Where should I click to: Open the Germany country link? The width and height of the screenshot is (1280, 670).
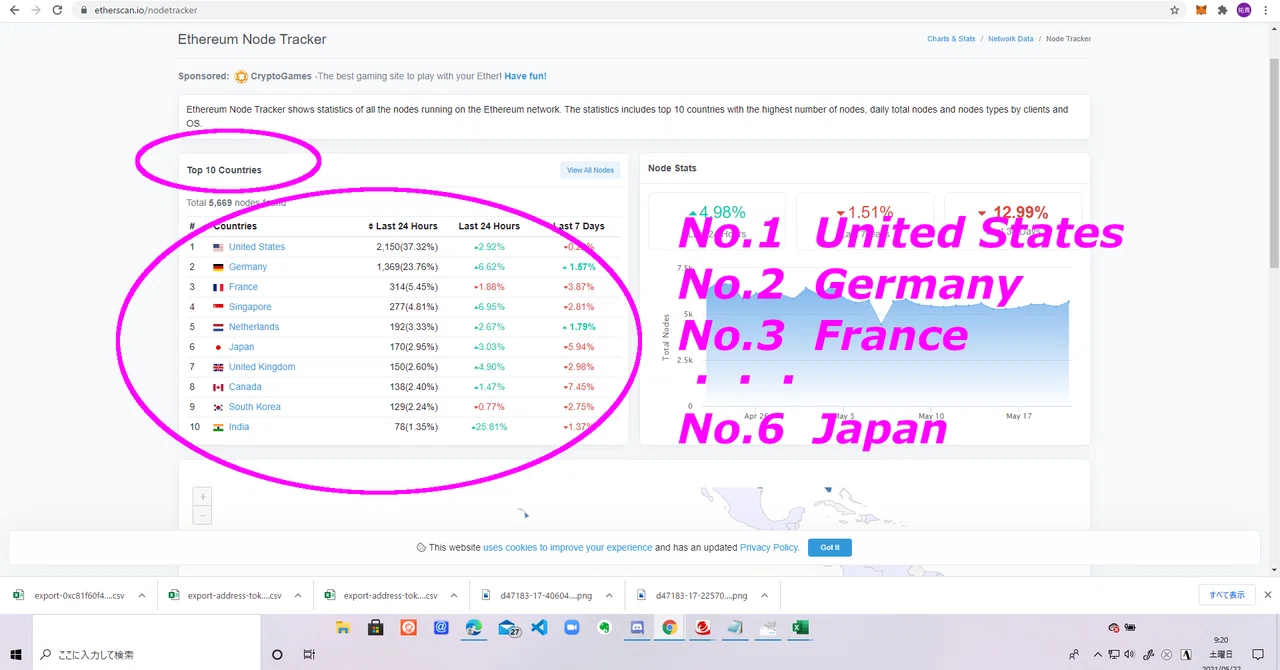pos(248,267)
